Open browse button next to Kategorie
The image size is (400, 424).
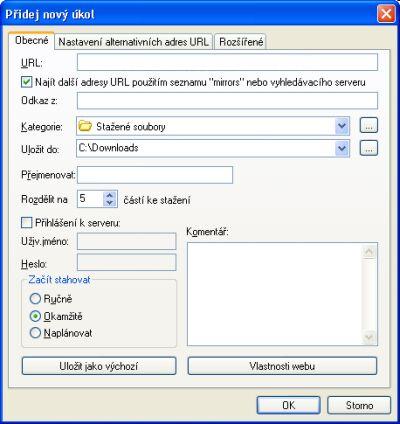tap(369, 126)
